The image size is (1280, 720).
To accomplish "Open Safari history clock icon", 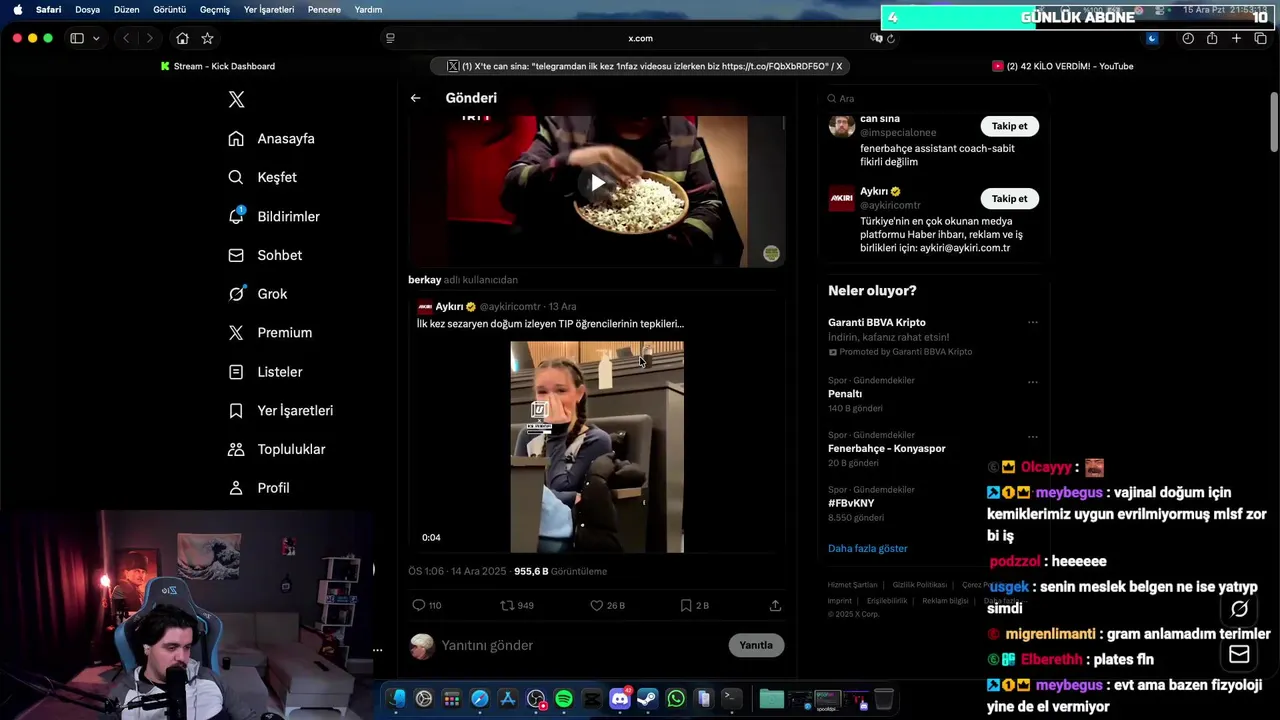I will (x=1188, y=38).
